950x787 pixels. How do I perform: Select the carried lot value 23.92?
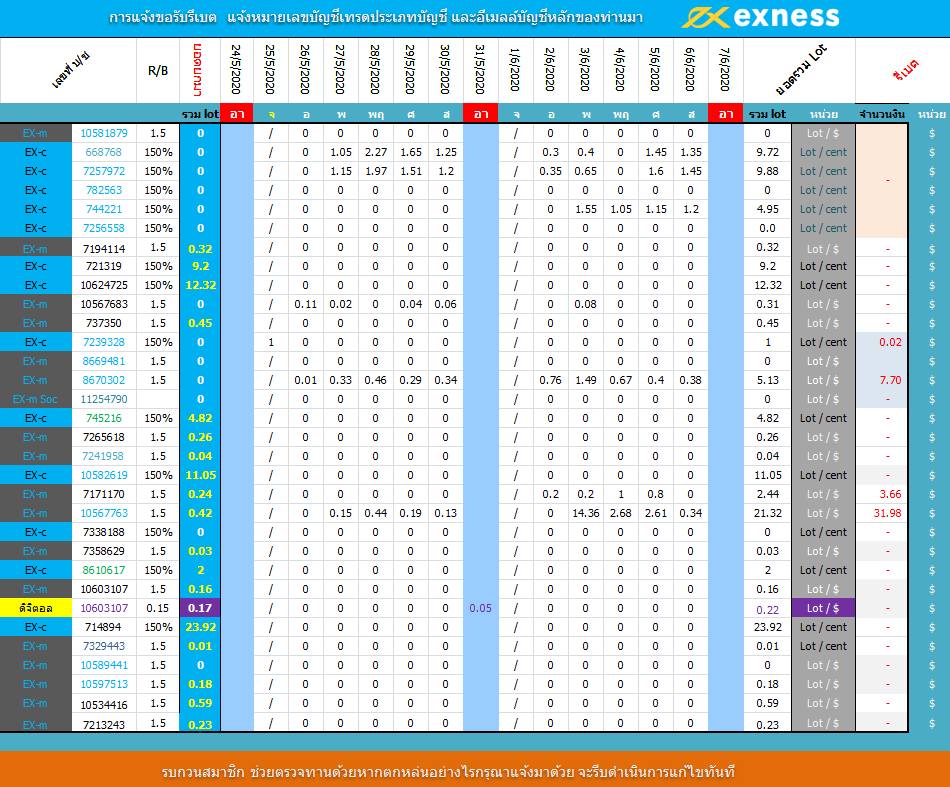pyautogui.click(x=200, y=627)
